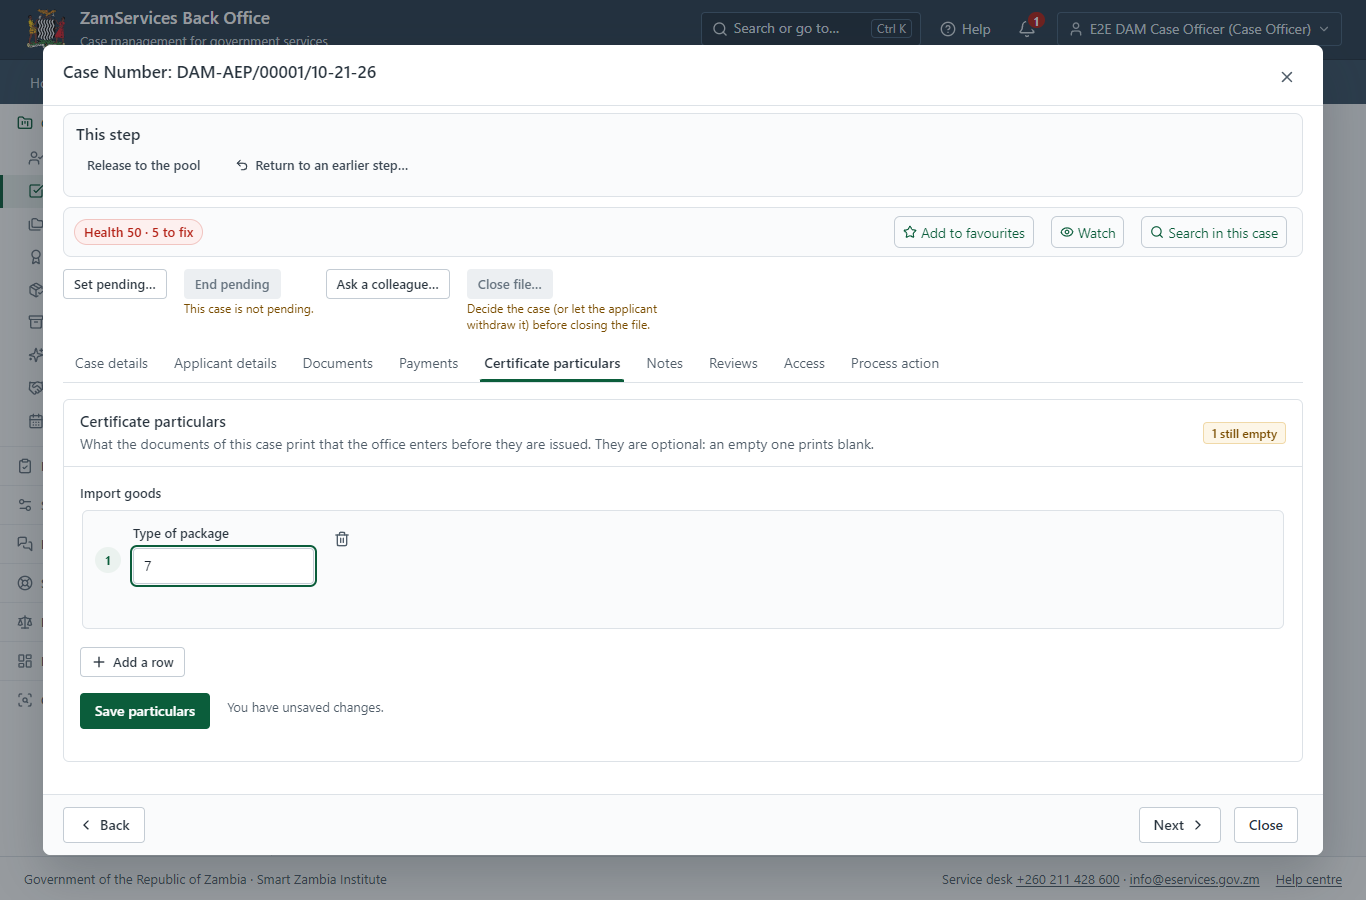This screenshot has height=900, width=1366.
Task: Open the Access tab
Action: coord(804,363)
